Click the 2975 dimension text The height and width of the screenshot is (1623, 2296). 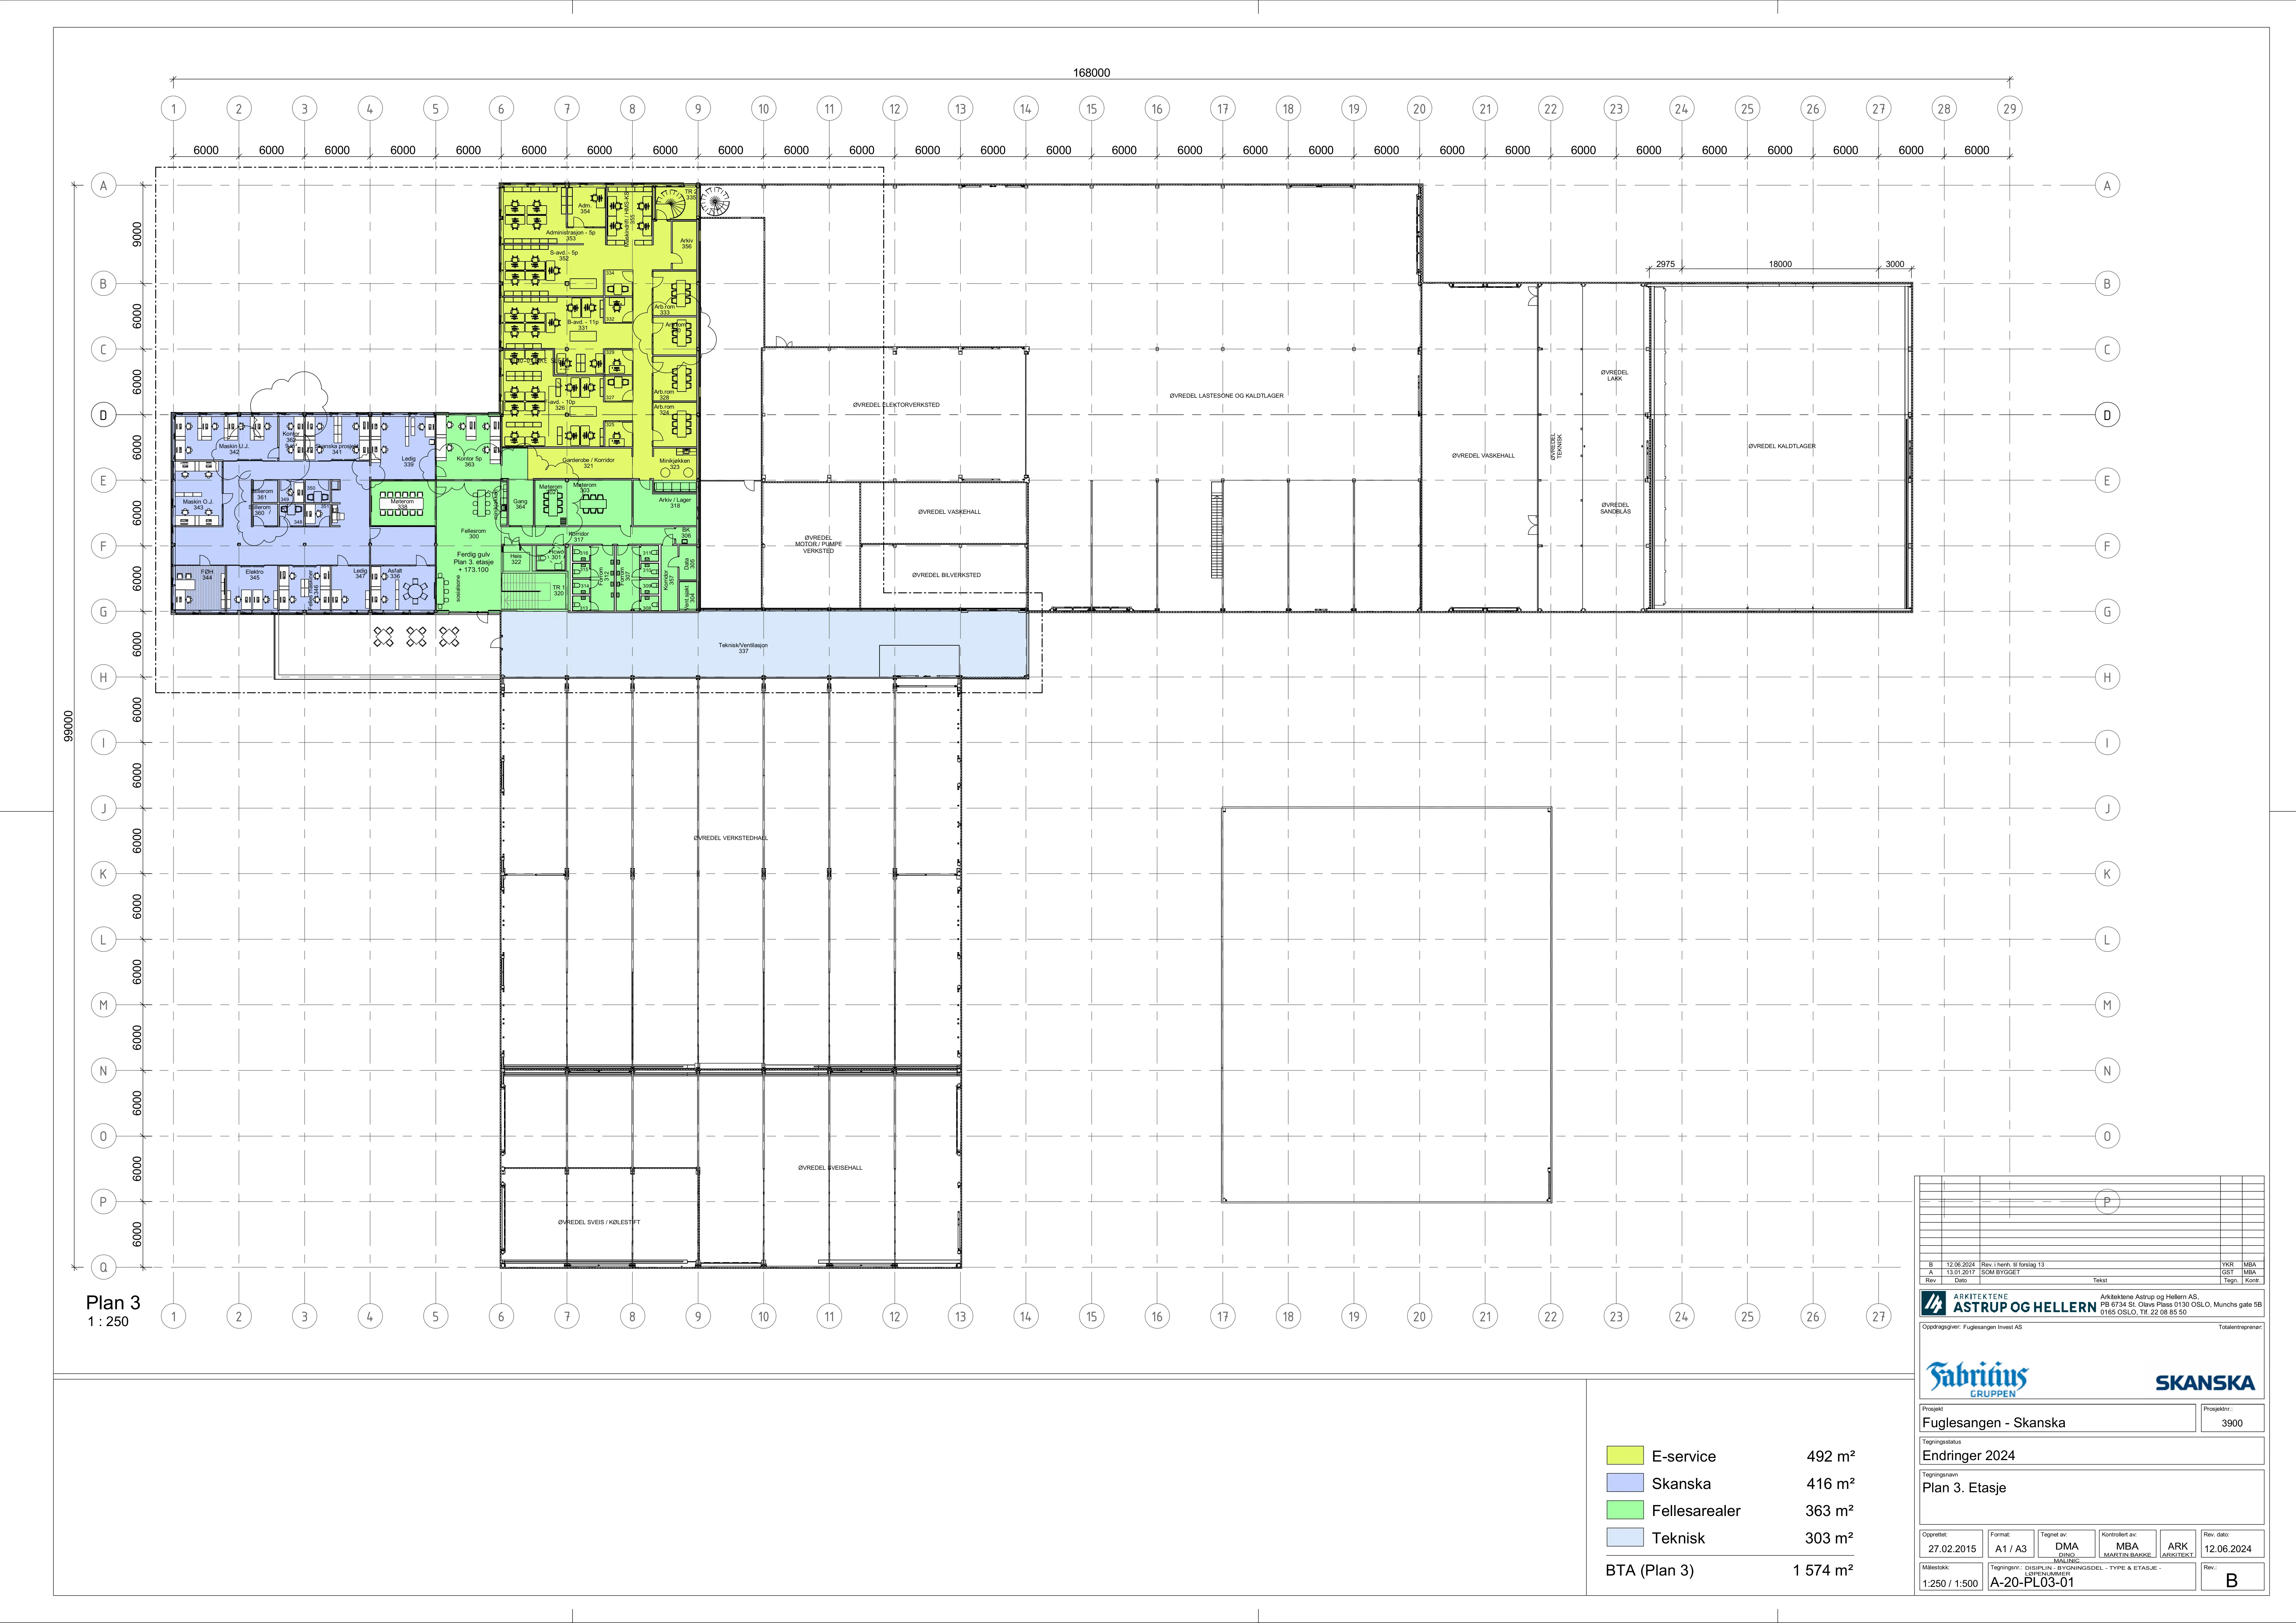(x=1664, y=264)
